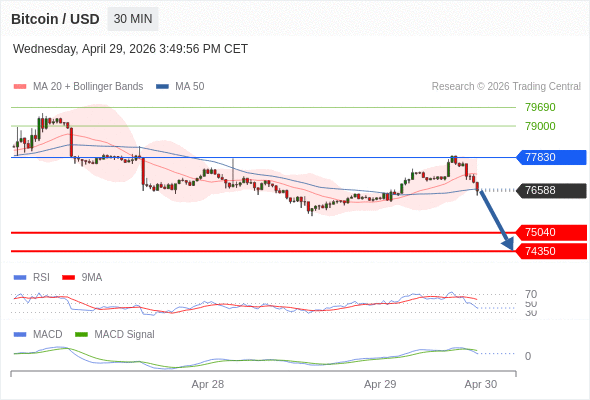Toggle the 9MA legend entry
This screenshot has height=400, width=590.
(x=82, y=278)
